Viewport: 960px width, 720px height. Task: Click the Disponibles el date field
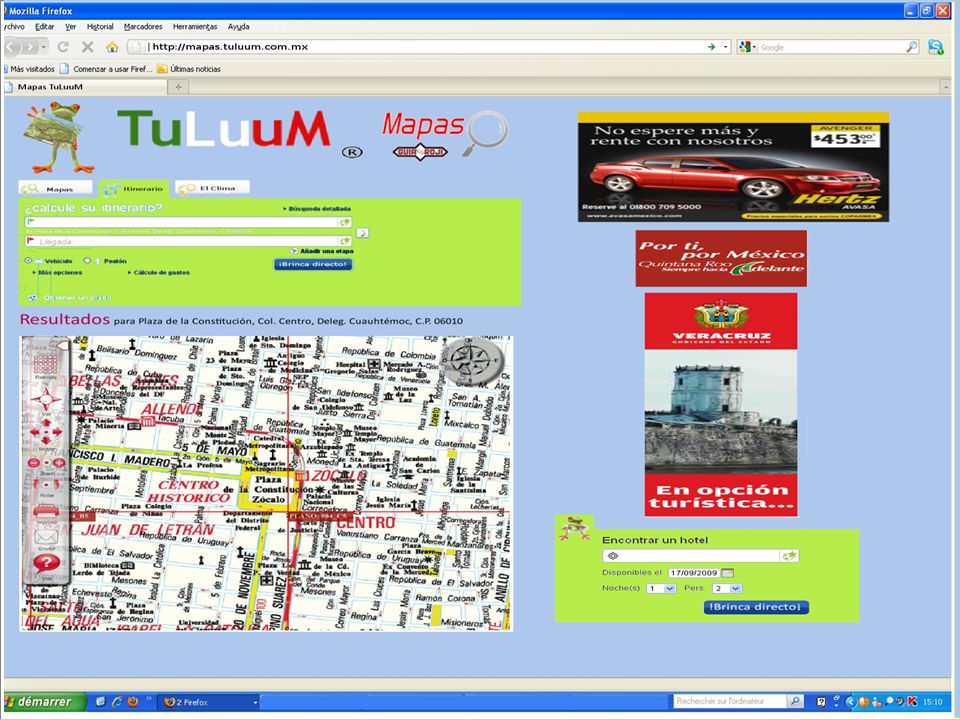tap(694, 573)
